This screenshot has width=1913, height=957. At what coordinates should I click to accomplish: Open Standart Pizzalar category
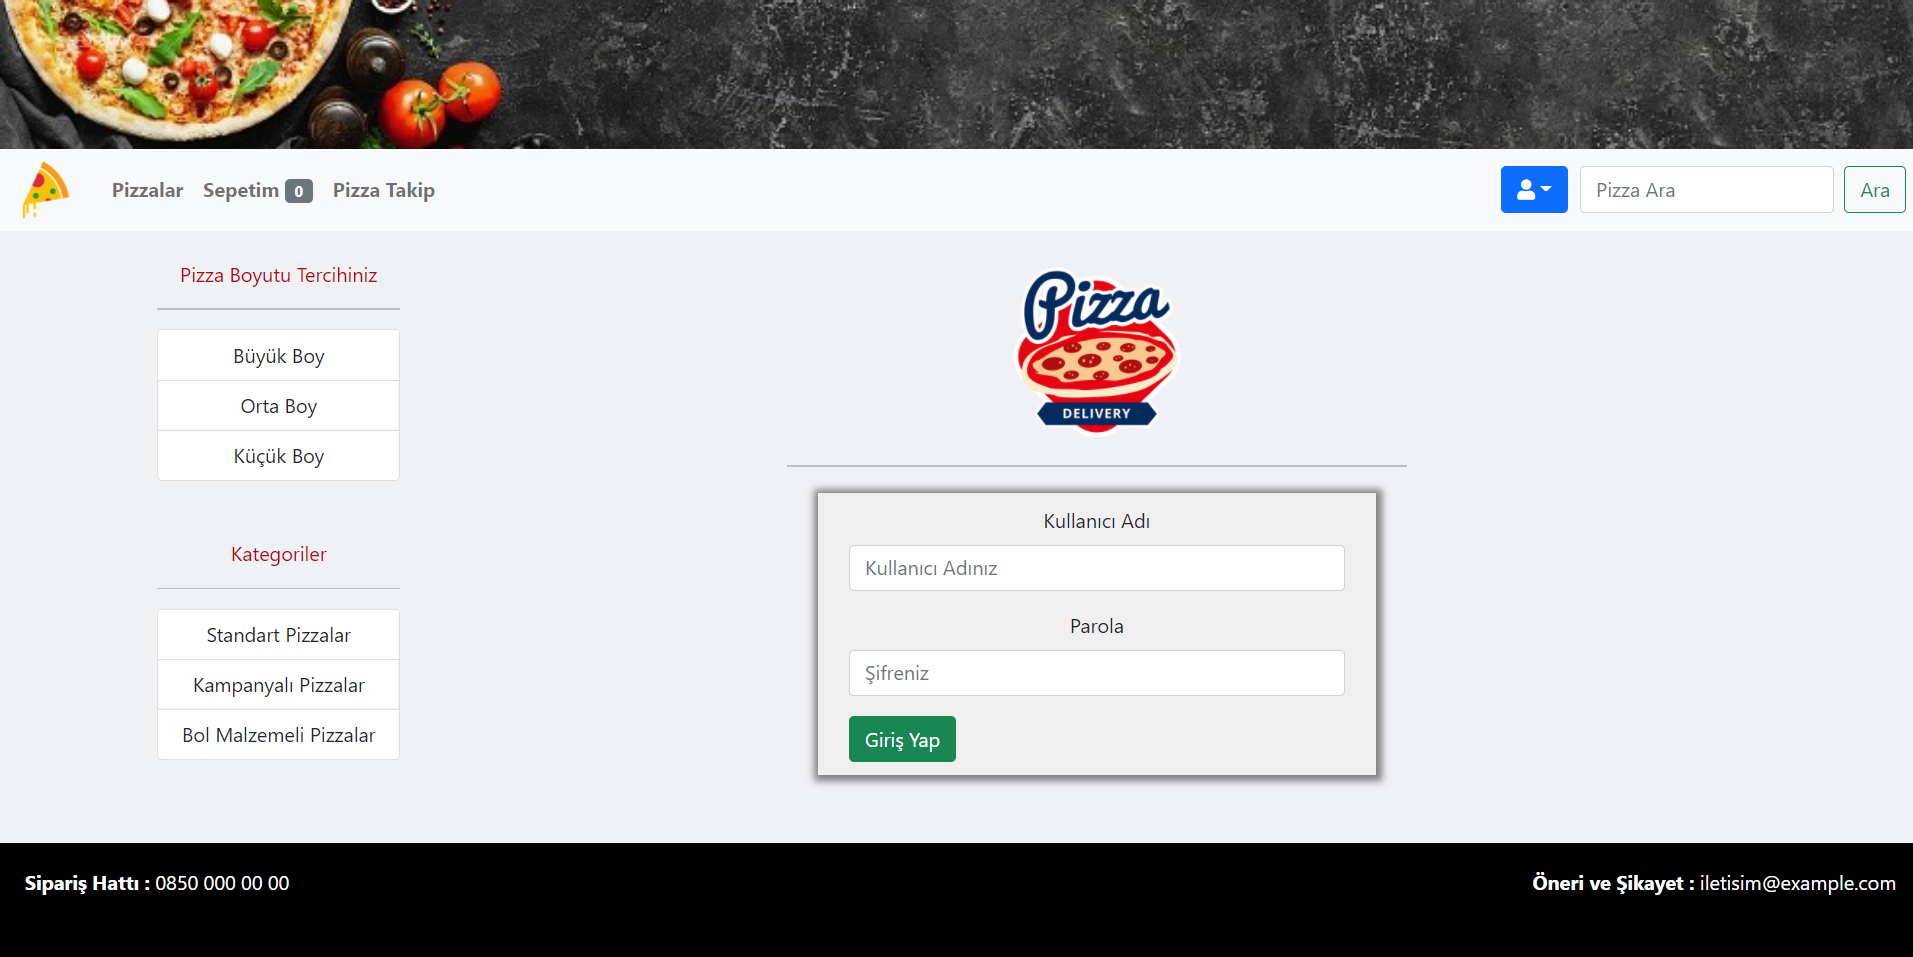click(278, 635)
